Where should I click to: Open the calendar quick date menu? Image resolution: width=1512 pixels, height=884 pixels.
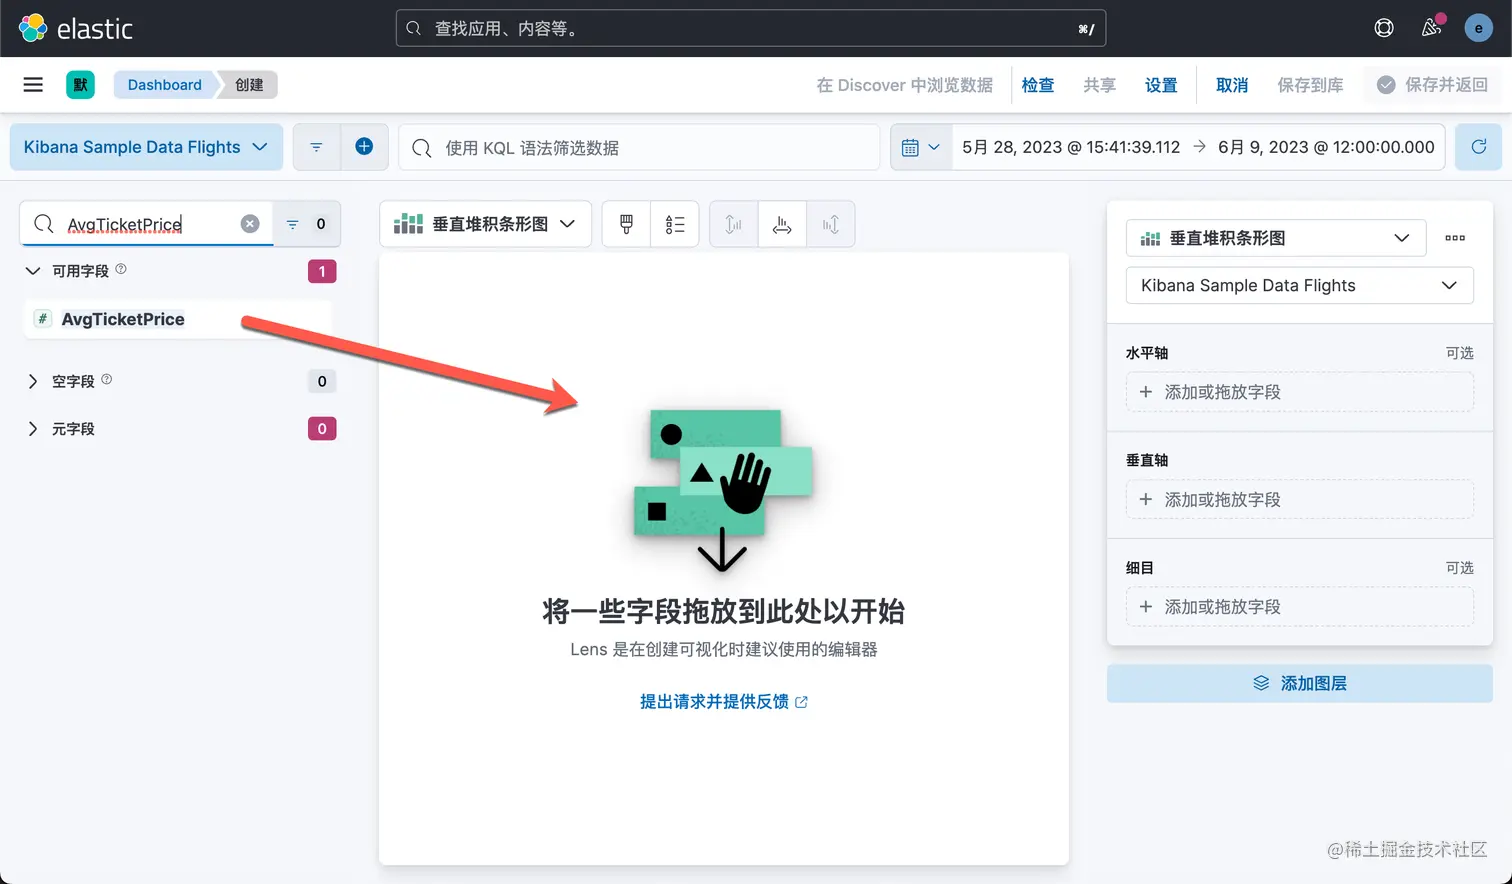(921, 147)
